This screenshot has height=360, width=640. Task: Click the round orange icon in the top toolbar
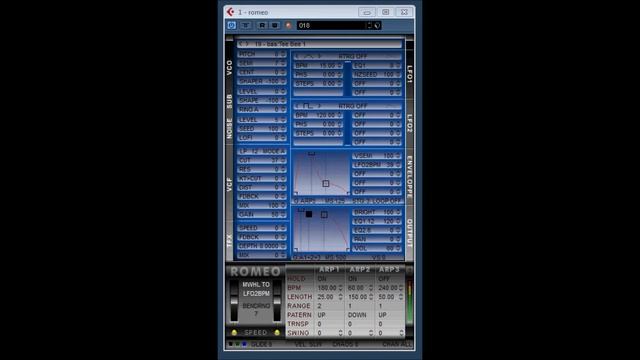[x=288, y=25]
